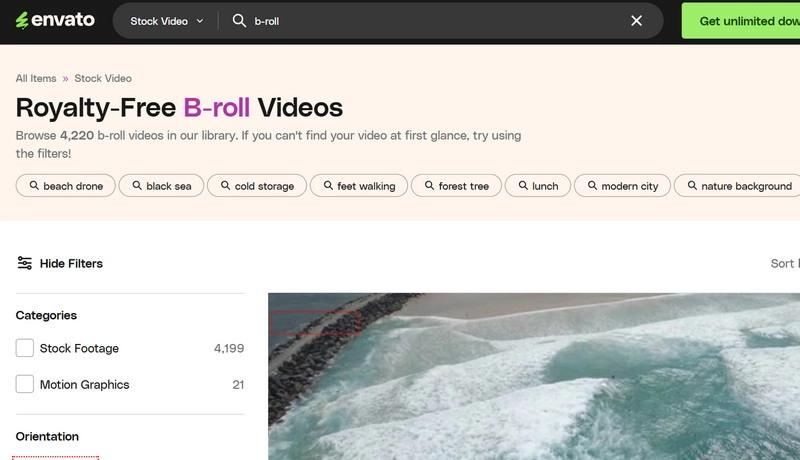This screenshot has width=800, height=460.
Task: Click Get unlimited downloads button
Action: [x=741, y=21]
